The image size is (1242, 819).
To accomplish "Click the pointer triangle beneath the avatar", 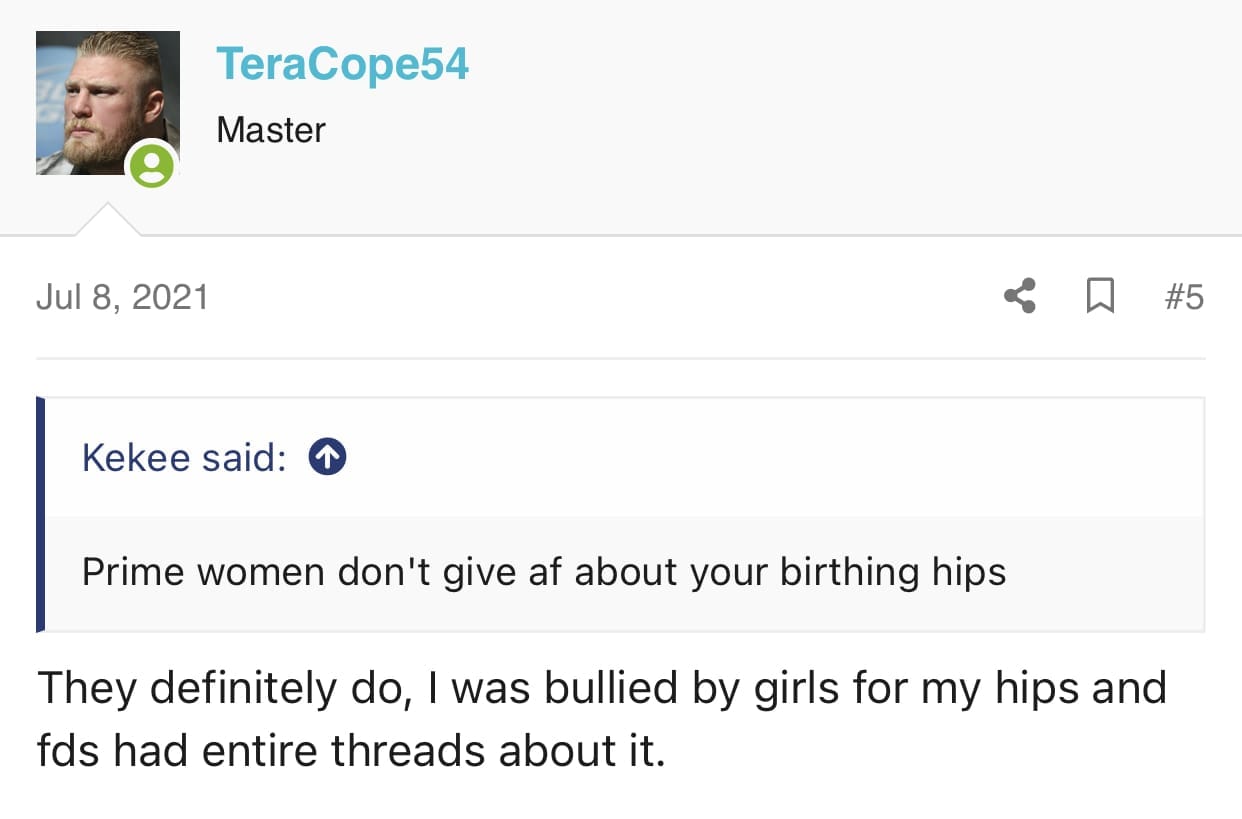I will pos(108,221).
